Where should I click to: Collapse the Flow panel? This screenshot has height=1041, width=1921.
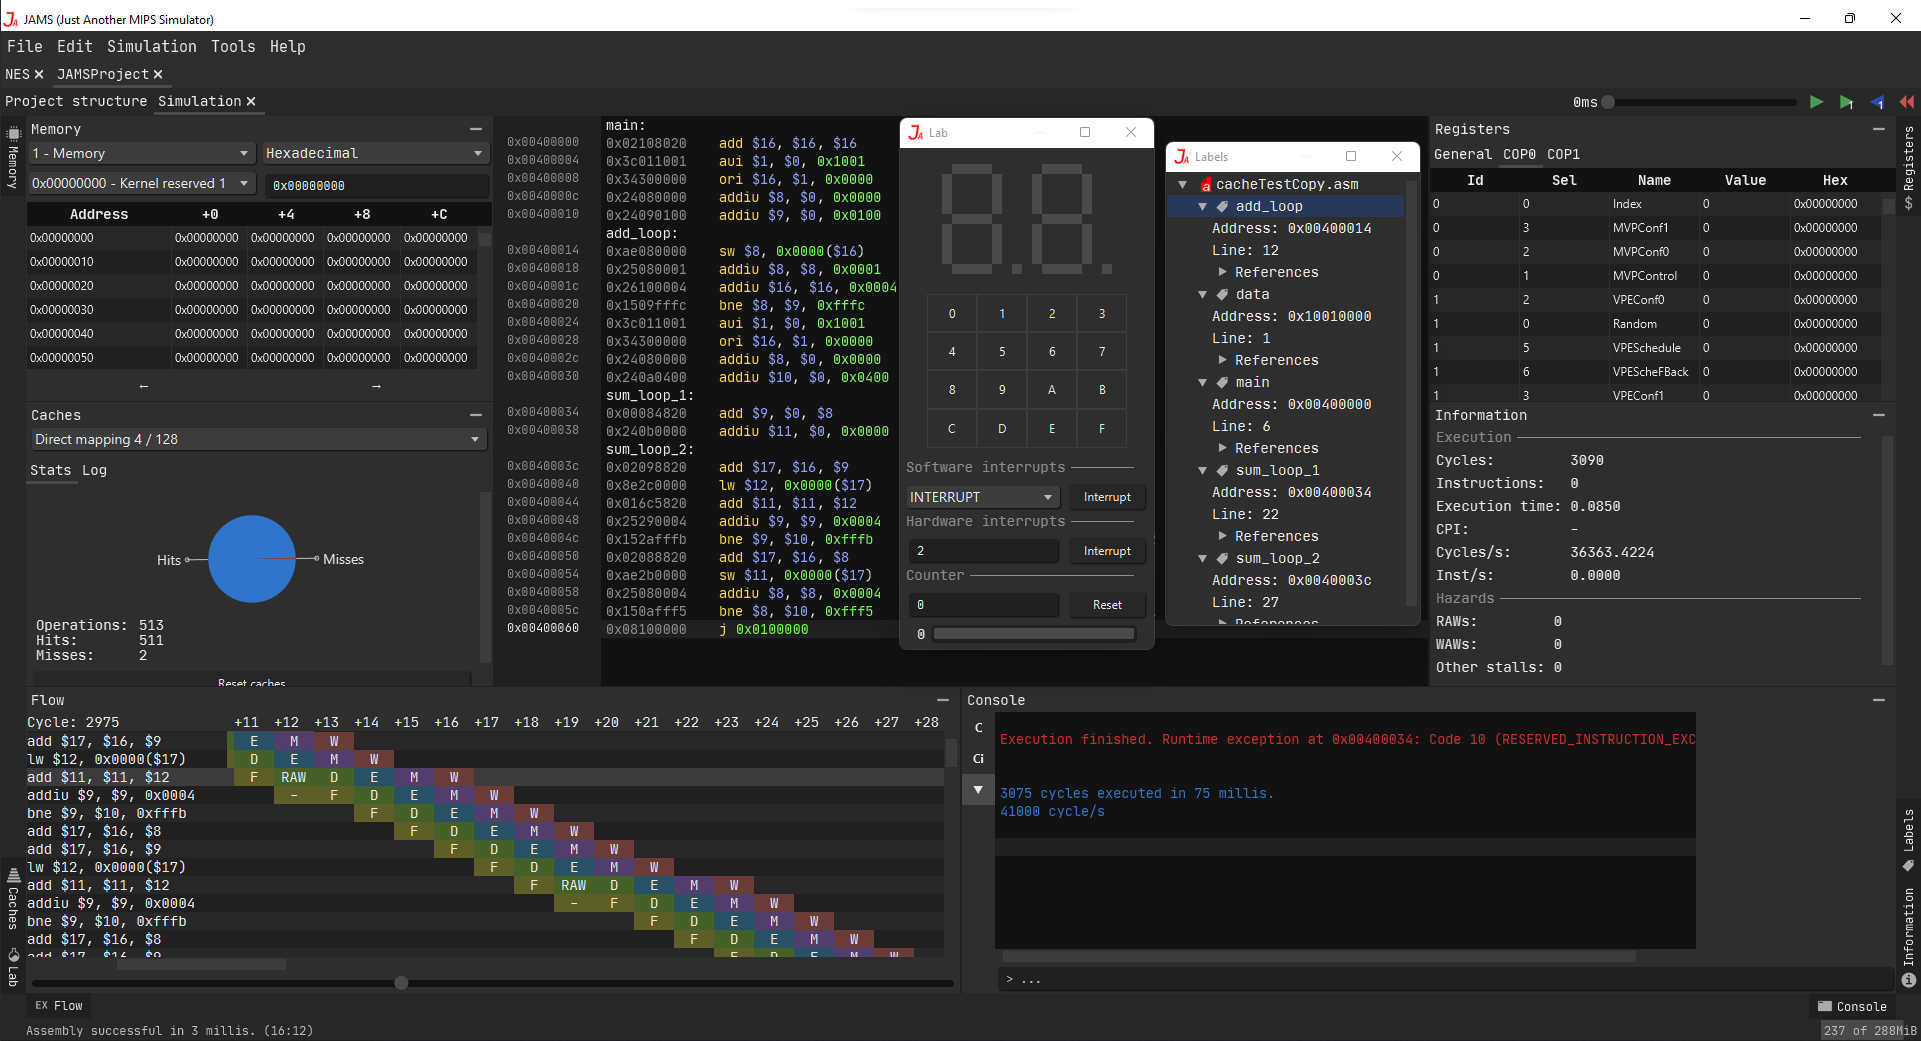(943, 700)
